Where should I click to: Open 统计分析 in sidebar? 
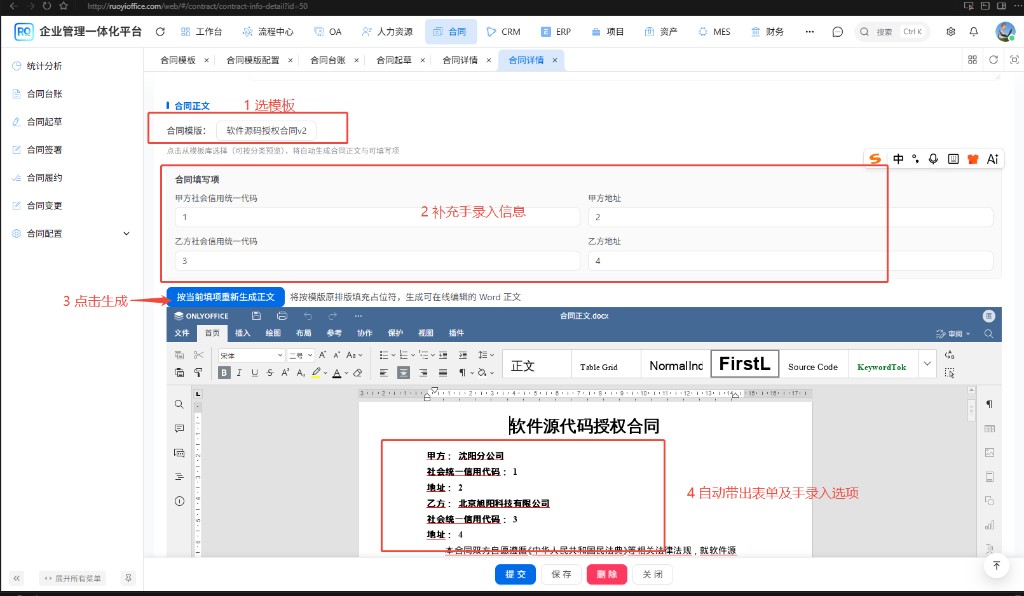point(44,66)
